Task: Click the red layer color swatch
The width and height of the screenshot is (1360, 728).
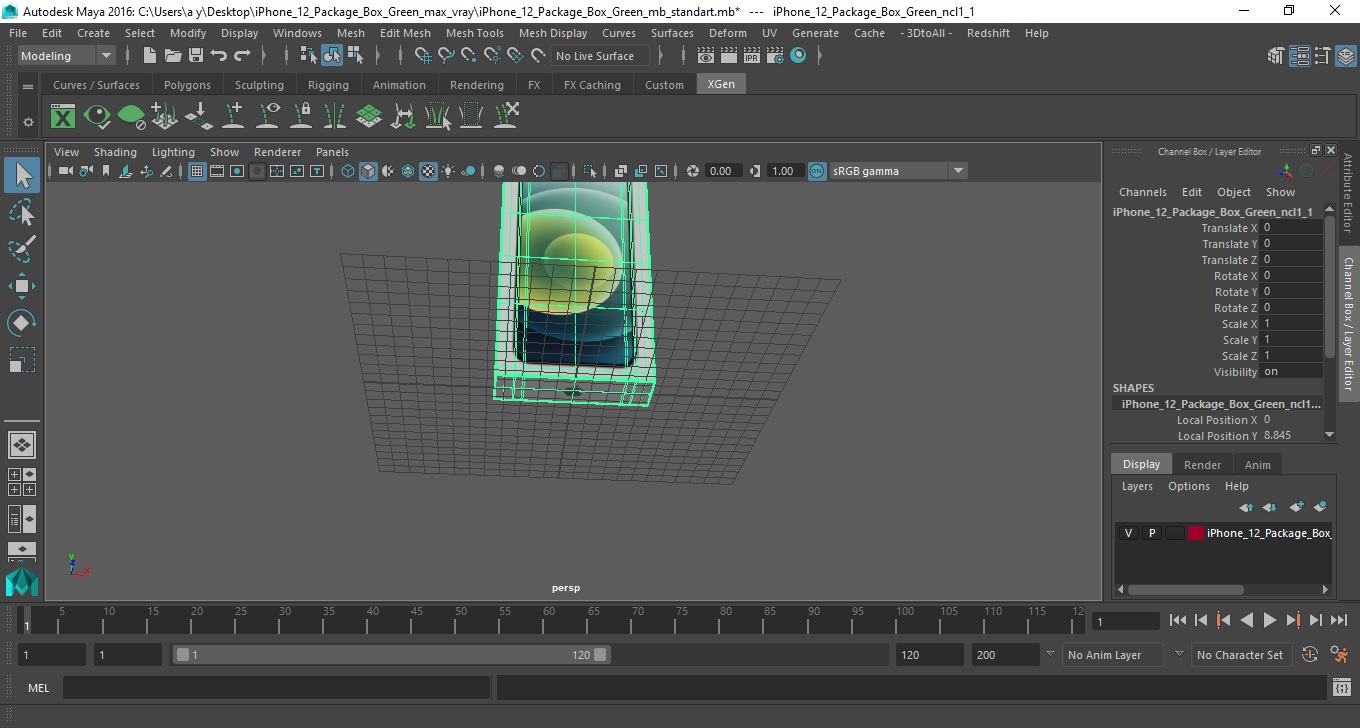Action: 1195,533
